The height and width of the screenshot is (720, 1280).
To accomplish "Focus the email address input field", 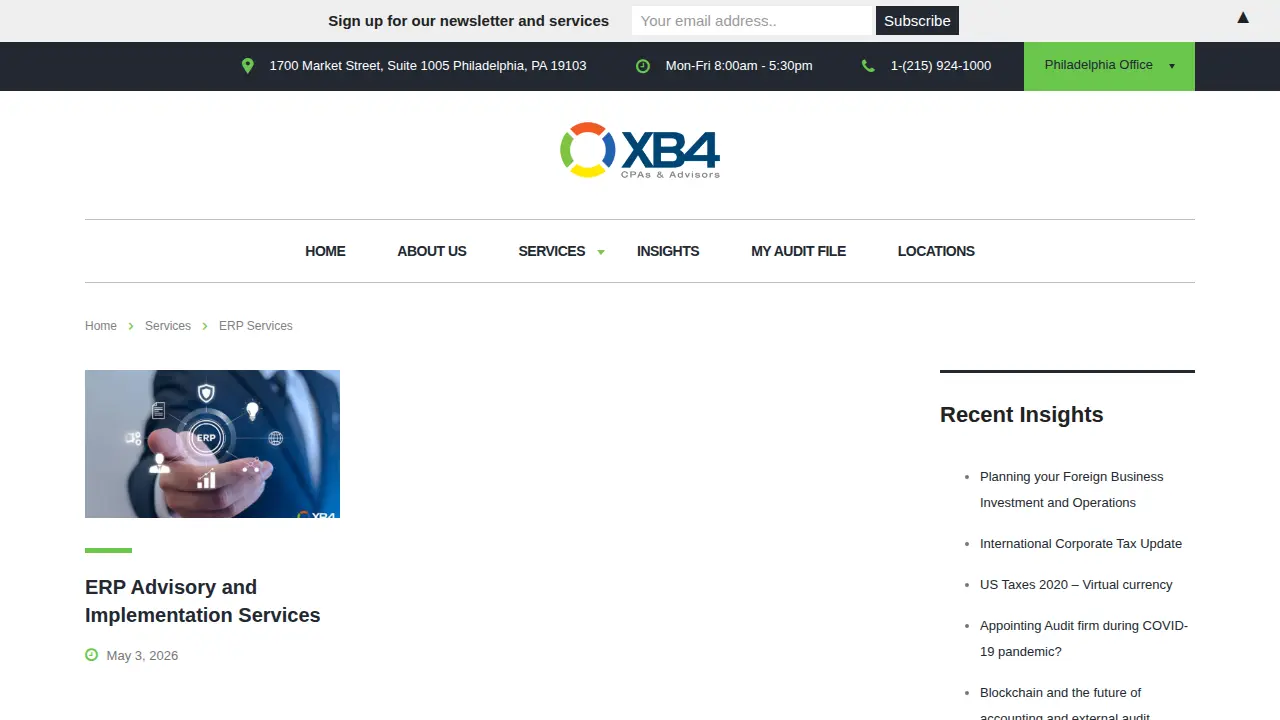I will [x=752, y=21].
